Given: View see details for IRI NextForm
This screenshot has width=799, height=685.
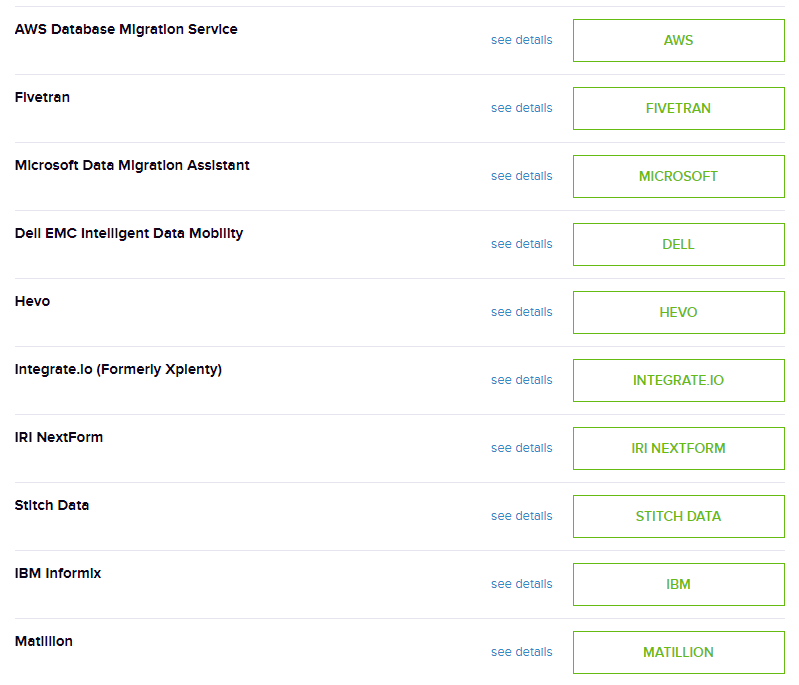Looking at the screenshot, I should [x=521, y=448].
